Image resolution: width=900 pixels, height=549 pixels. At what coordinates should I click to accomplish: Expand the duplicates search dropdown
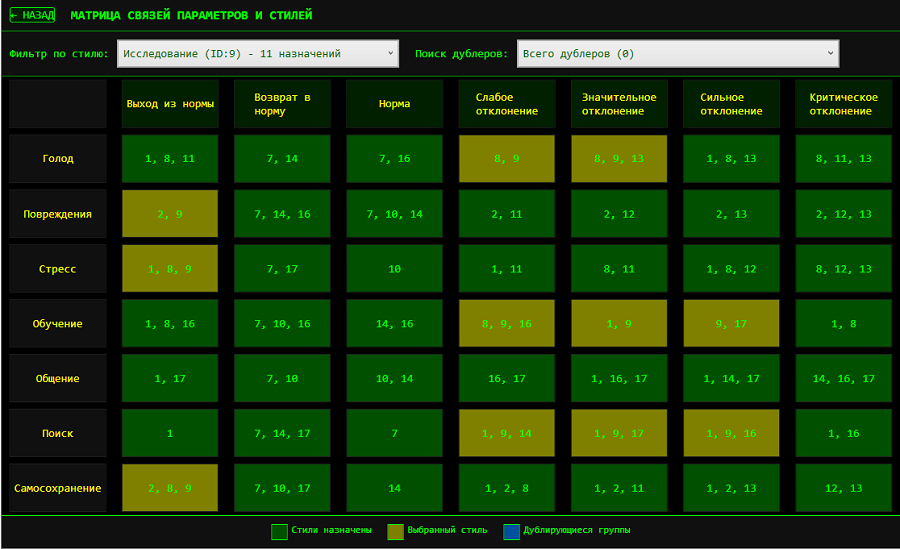[x=677, y=53]
